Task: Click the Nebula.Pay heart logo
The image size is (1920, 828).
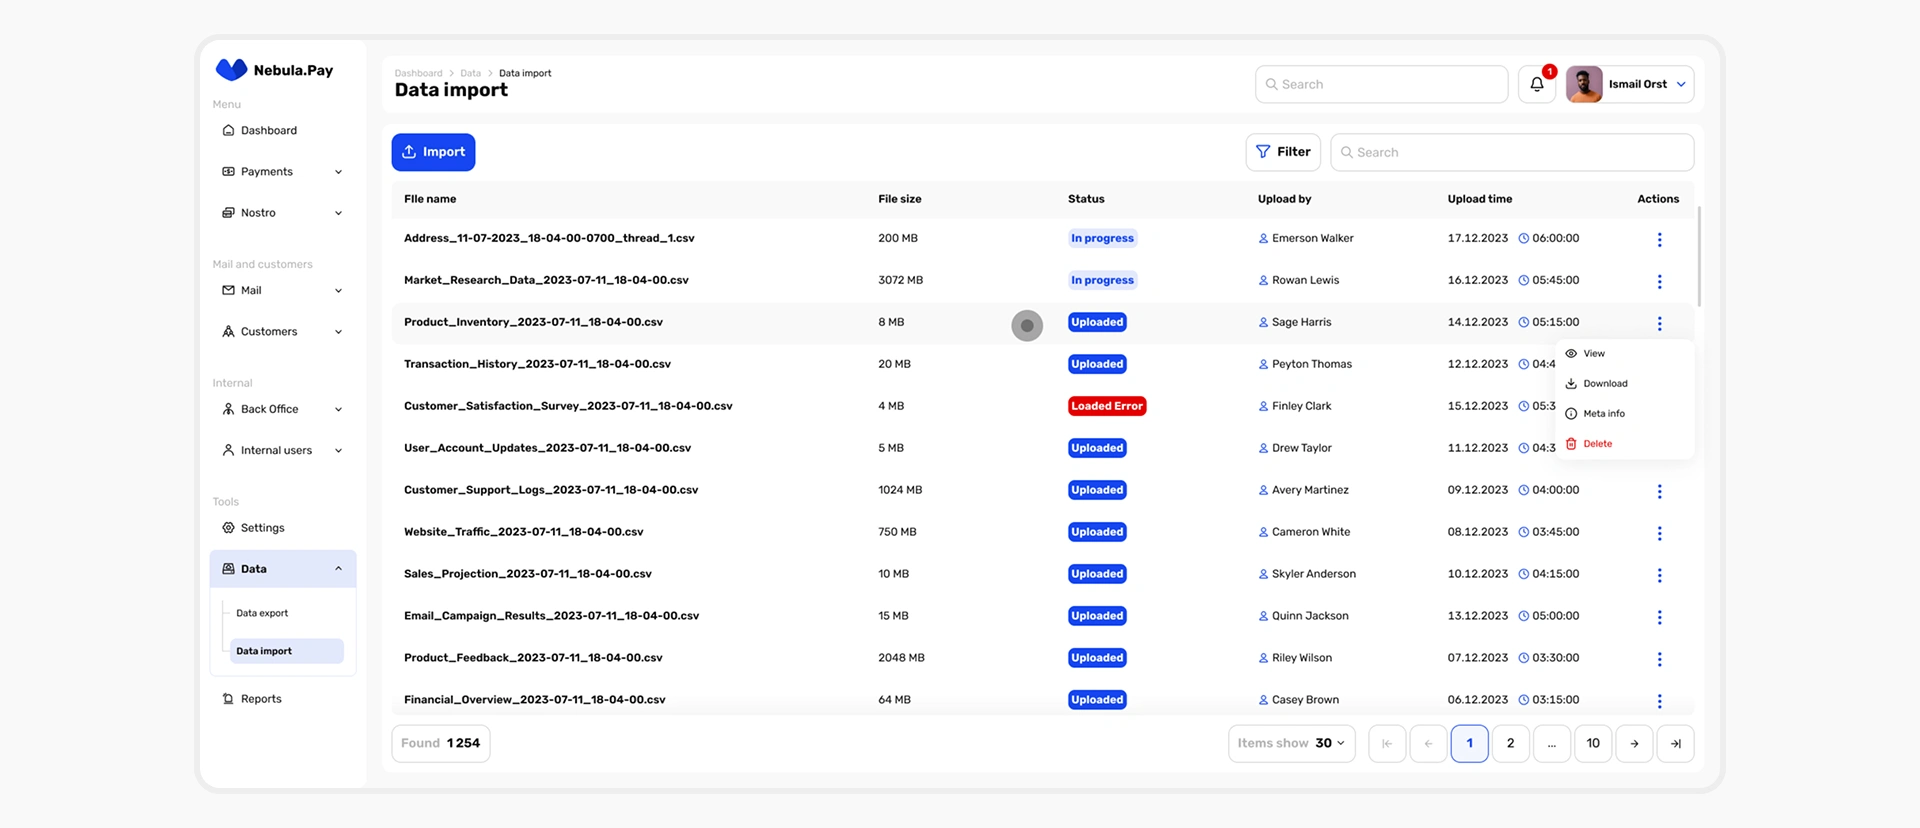Action: (231, 70)
